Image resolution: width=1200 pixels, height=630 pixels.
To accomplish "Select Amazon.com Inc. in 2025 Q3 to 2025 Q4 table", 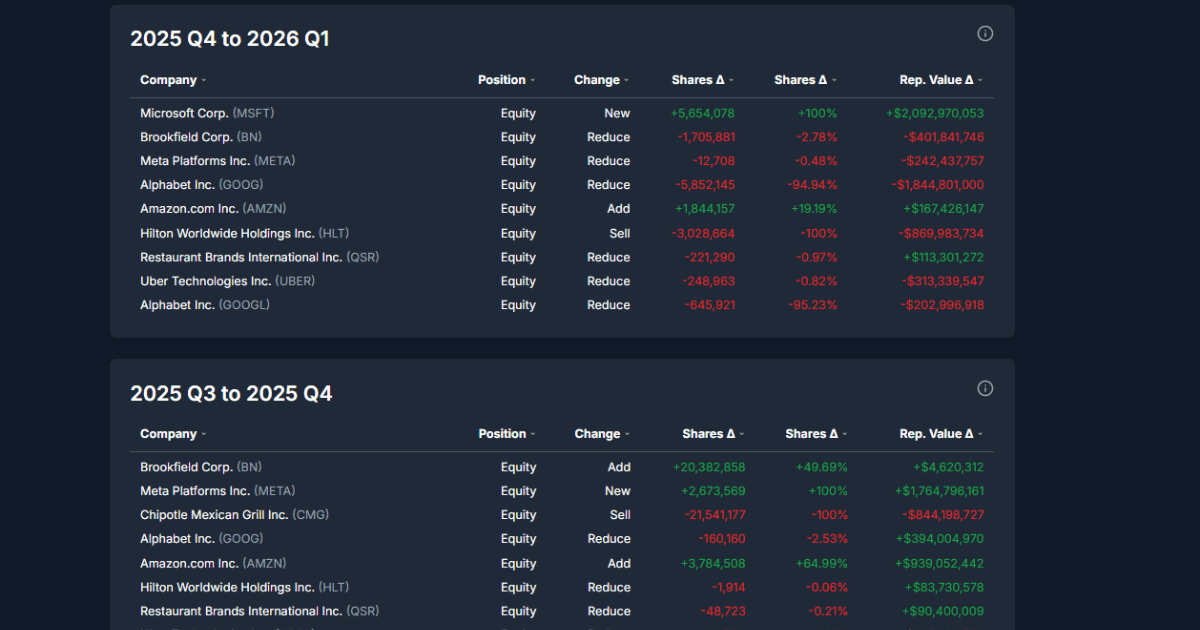I will (562, 563).
